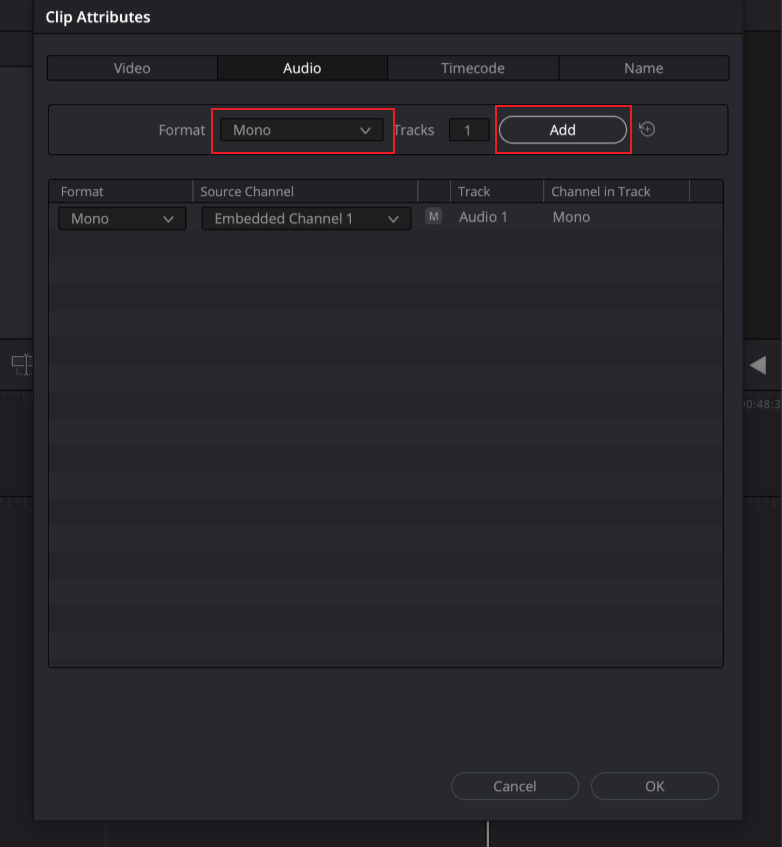This screenshot has height=847, width=782.
Task: Mute Audio 1 with the M button
Action: [x=433, y=216]
